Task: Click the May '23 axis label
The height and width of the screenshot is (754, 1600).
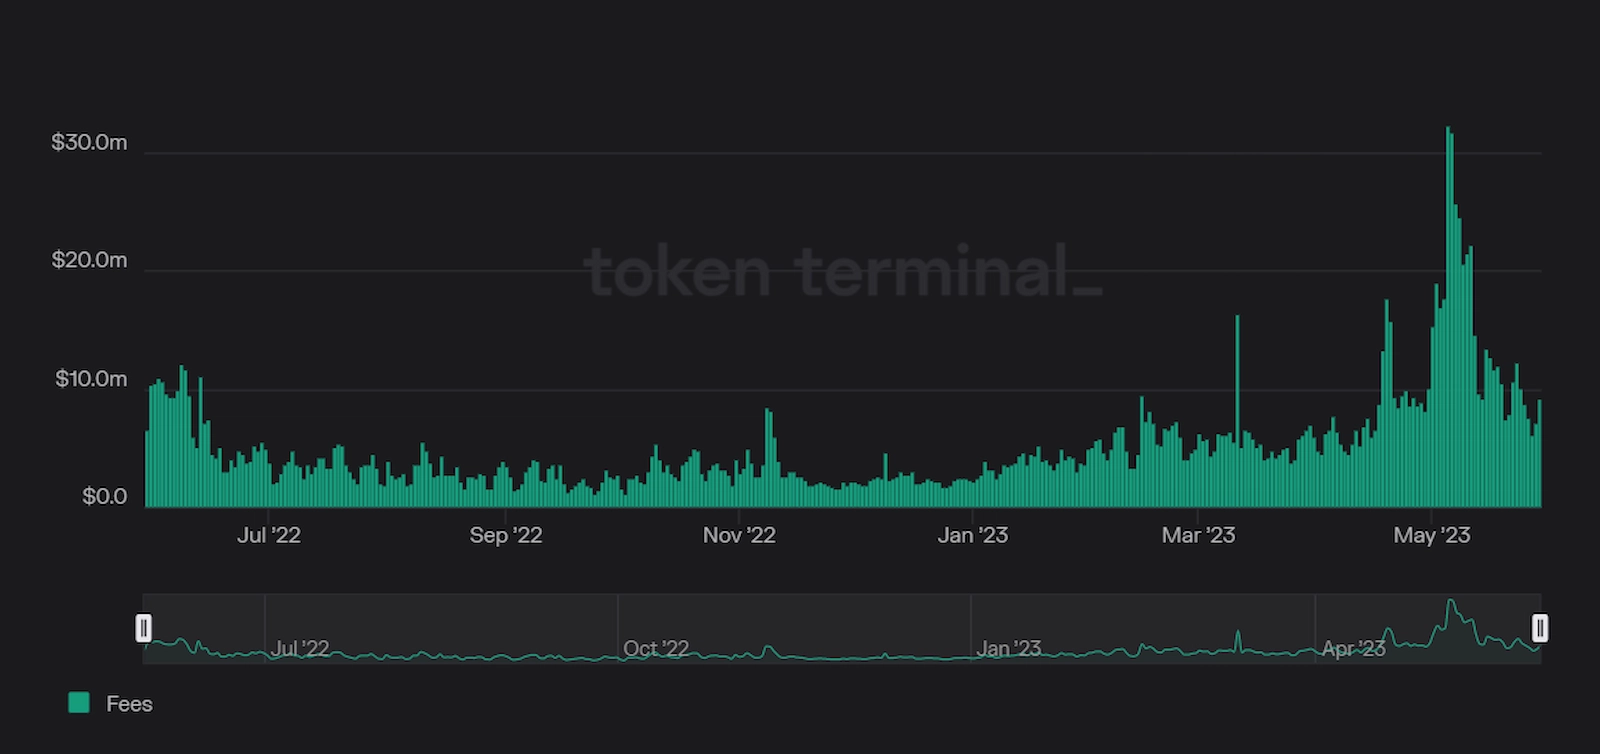Action: (x=1432, y=535)
